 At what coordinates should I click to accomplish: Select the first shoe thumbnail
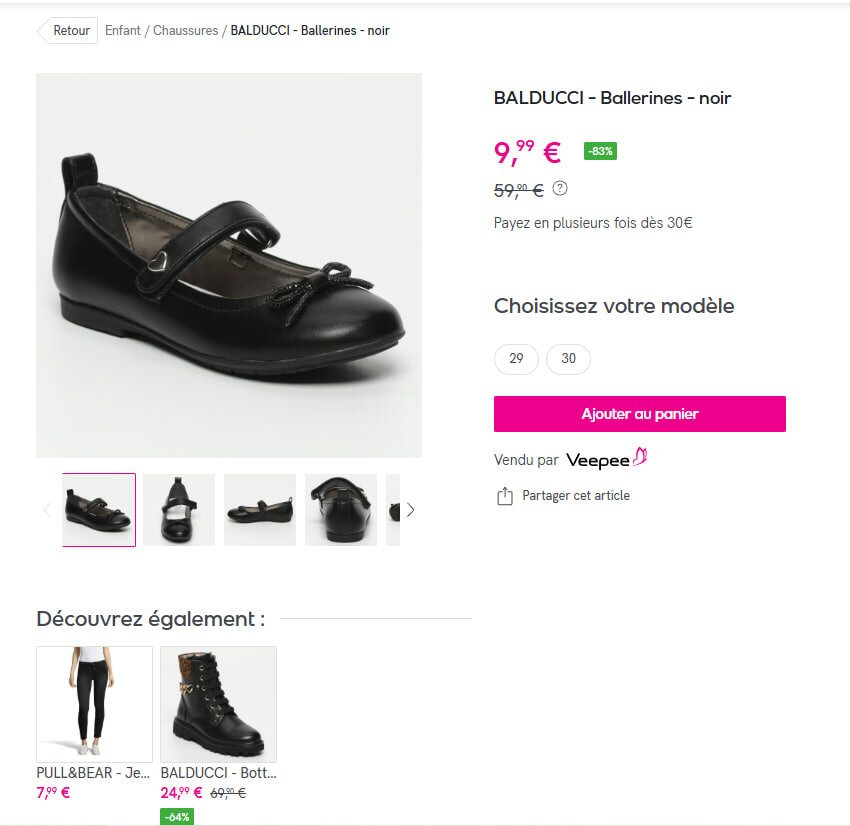pos(99,510)
